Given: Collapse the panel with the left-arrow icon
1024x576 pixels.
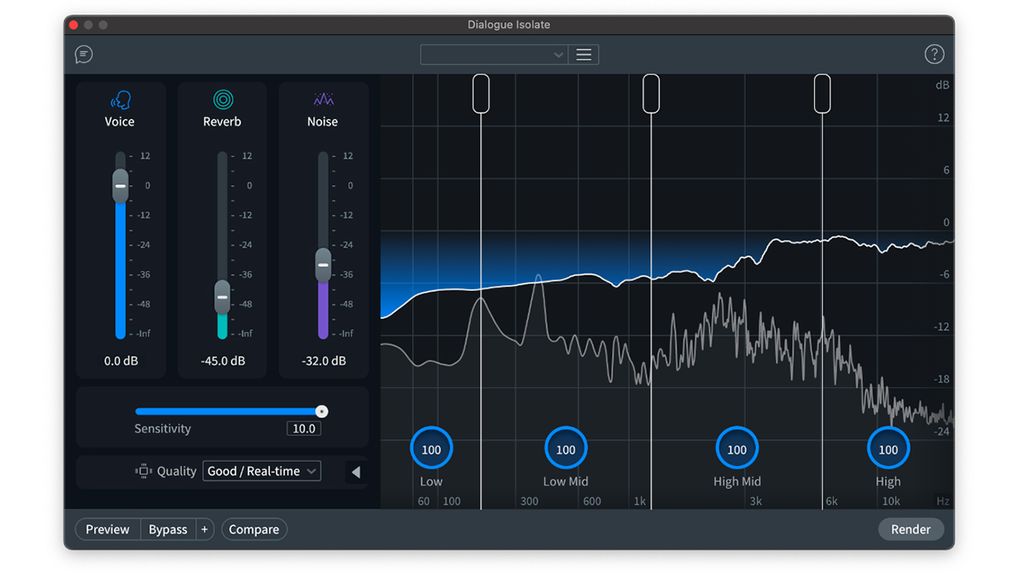Looking at the screenshot, I should [x=356, y=471].
